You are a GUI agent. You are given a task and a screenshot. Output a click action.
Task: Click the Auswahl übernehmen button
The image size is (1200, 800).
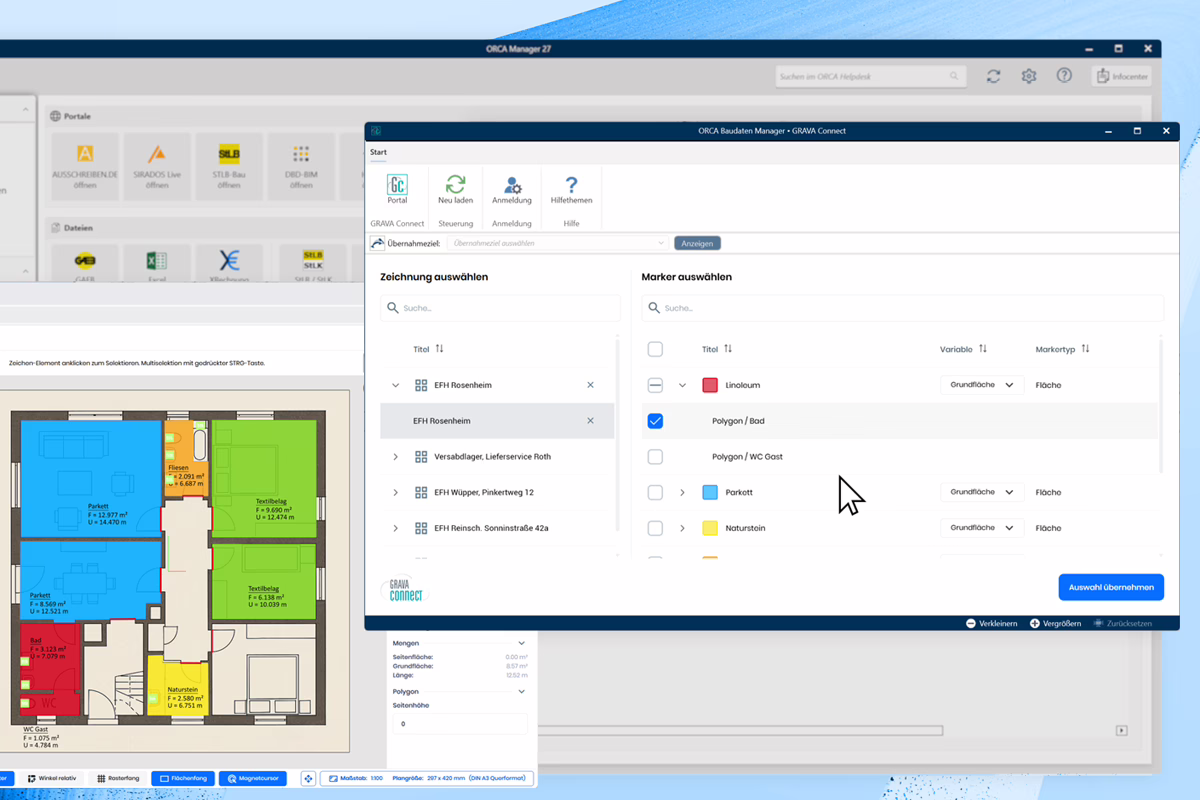1110,587
